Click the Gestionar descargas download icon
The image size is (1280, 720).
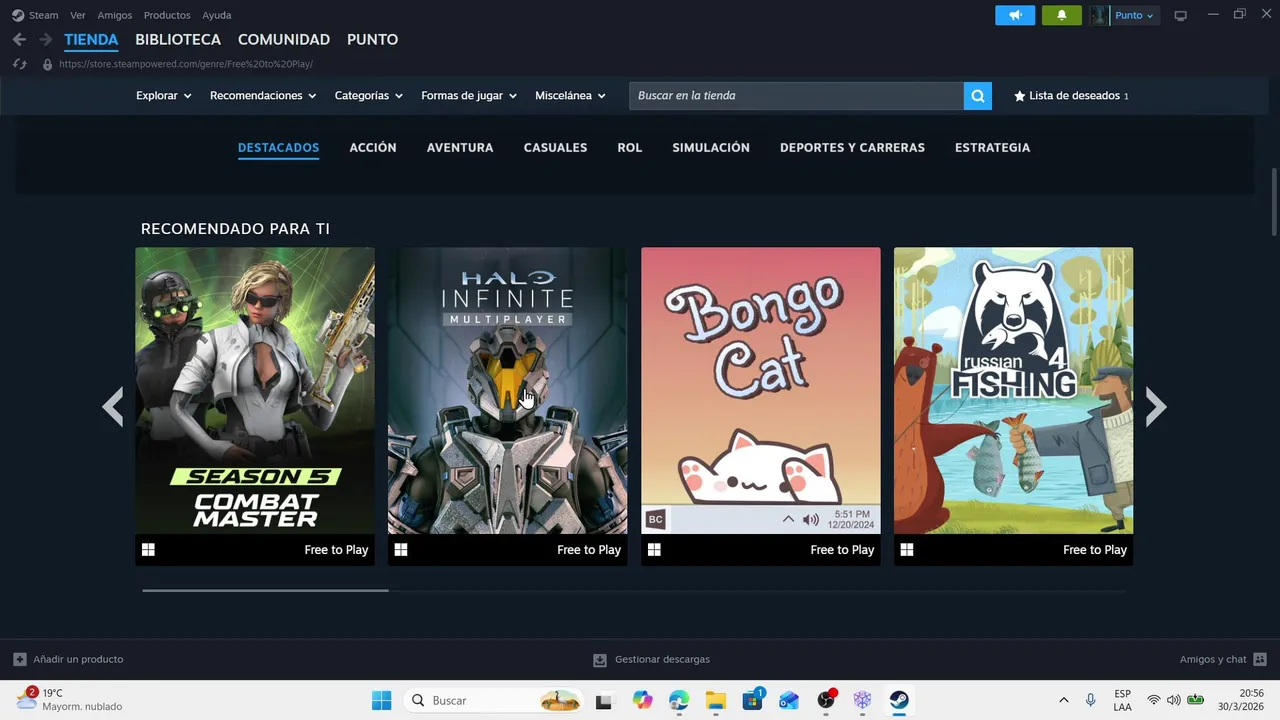[600, 660]
